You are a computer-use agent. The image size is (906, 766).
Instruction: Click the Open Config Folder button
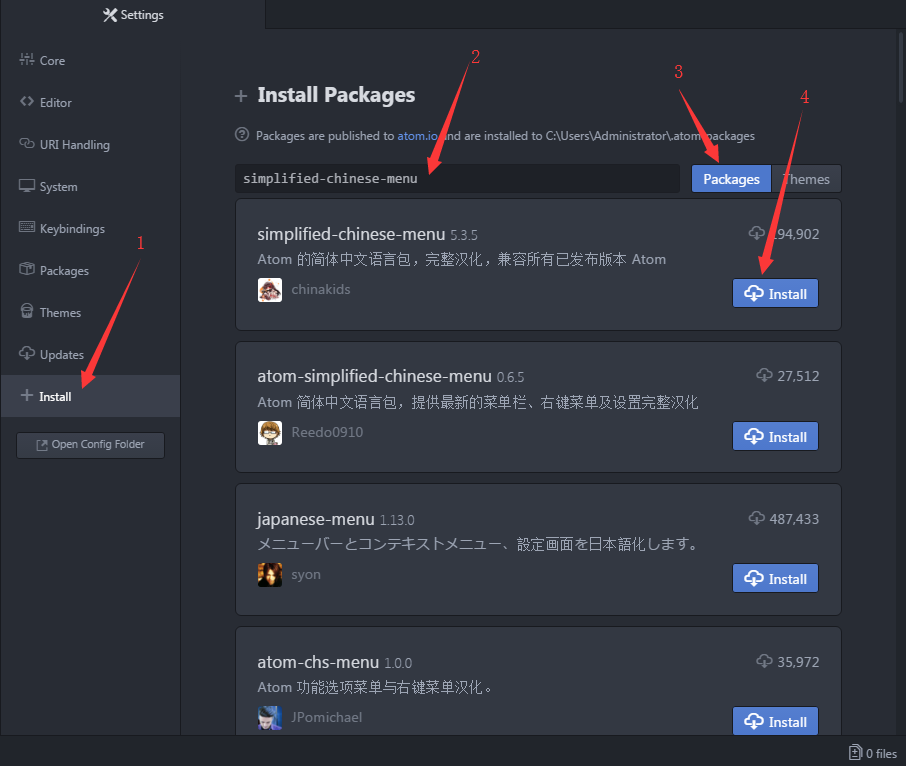pos(90,445)
